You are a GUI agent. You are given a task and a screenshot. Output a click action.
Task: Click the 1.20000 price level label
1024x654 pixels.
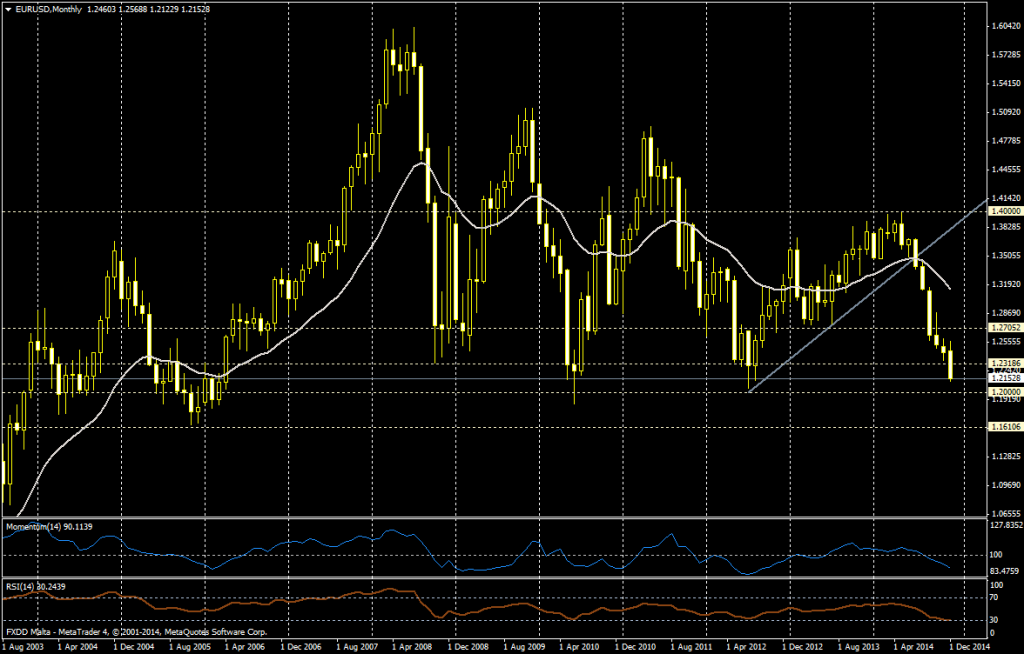click(1001, 392)
